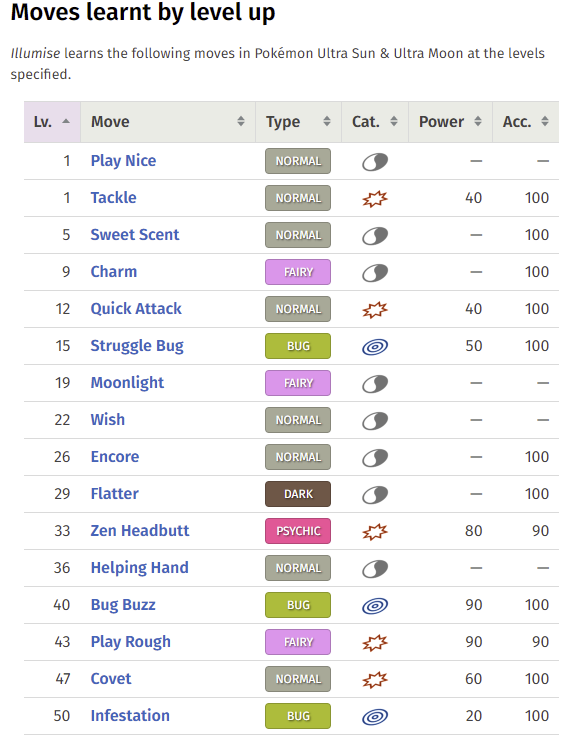Click the physical category icon for Zen Headbutt
This screenshot has width=574, height=747.
click(375, 531)
